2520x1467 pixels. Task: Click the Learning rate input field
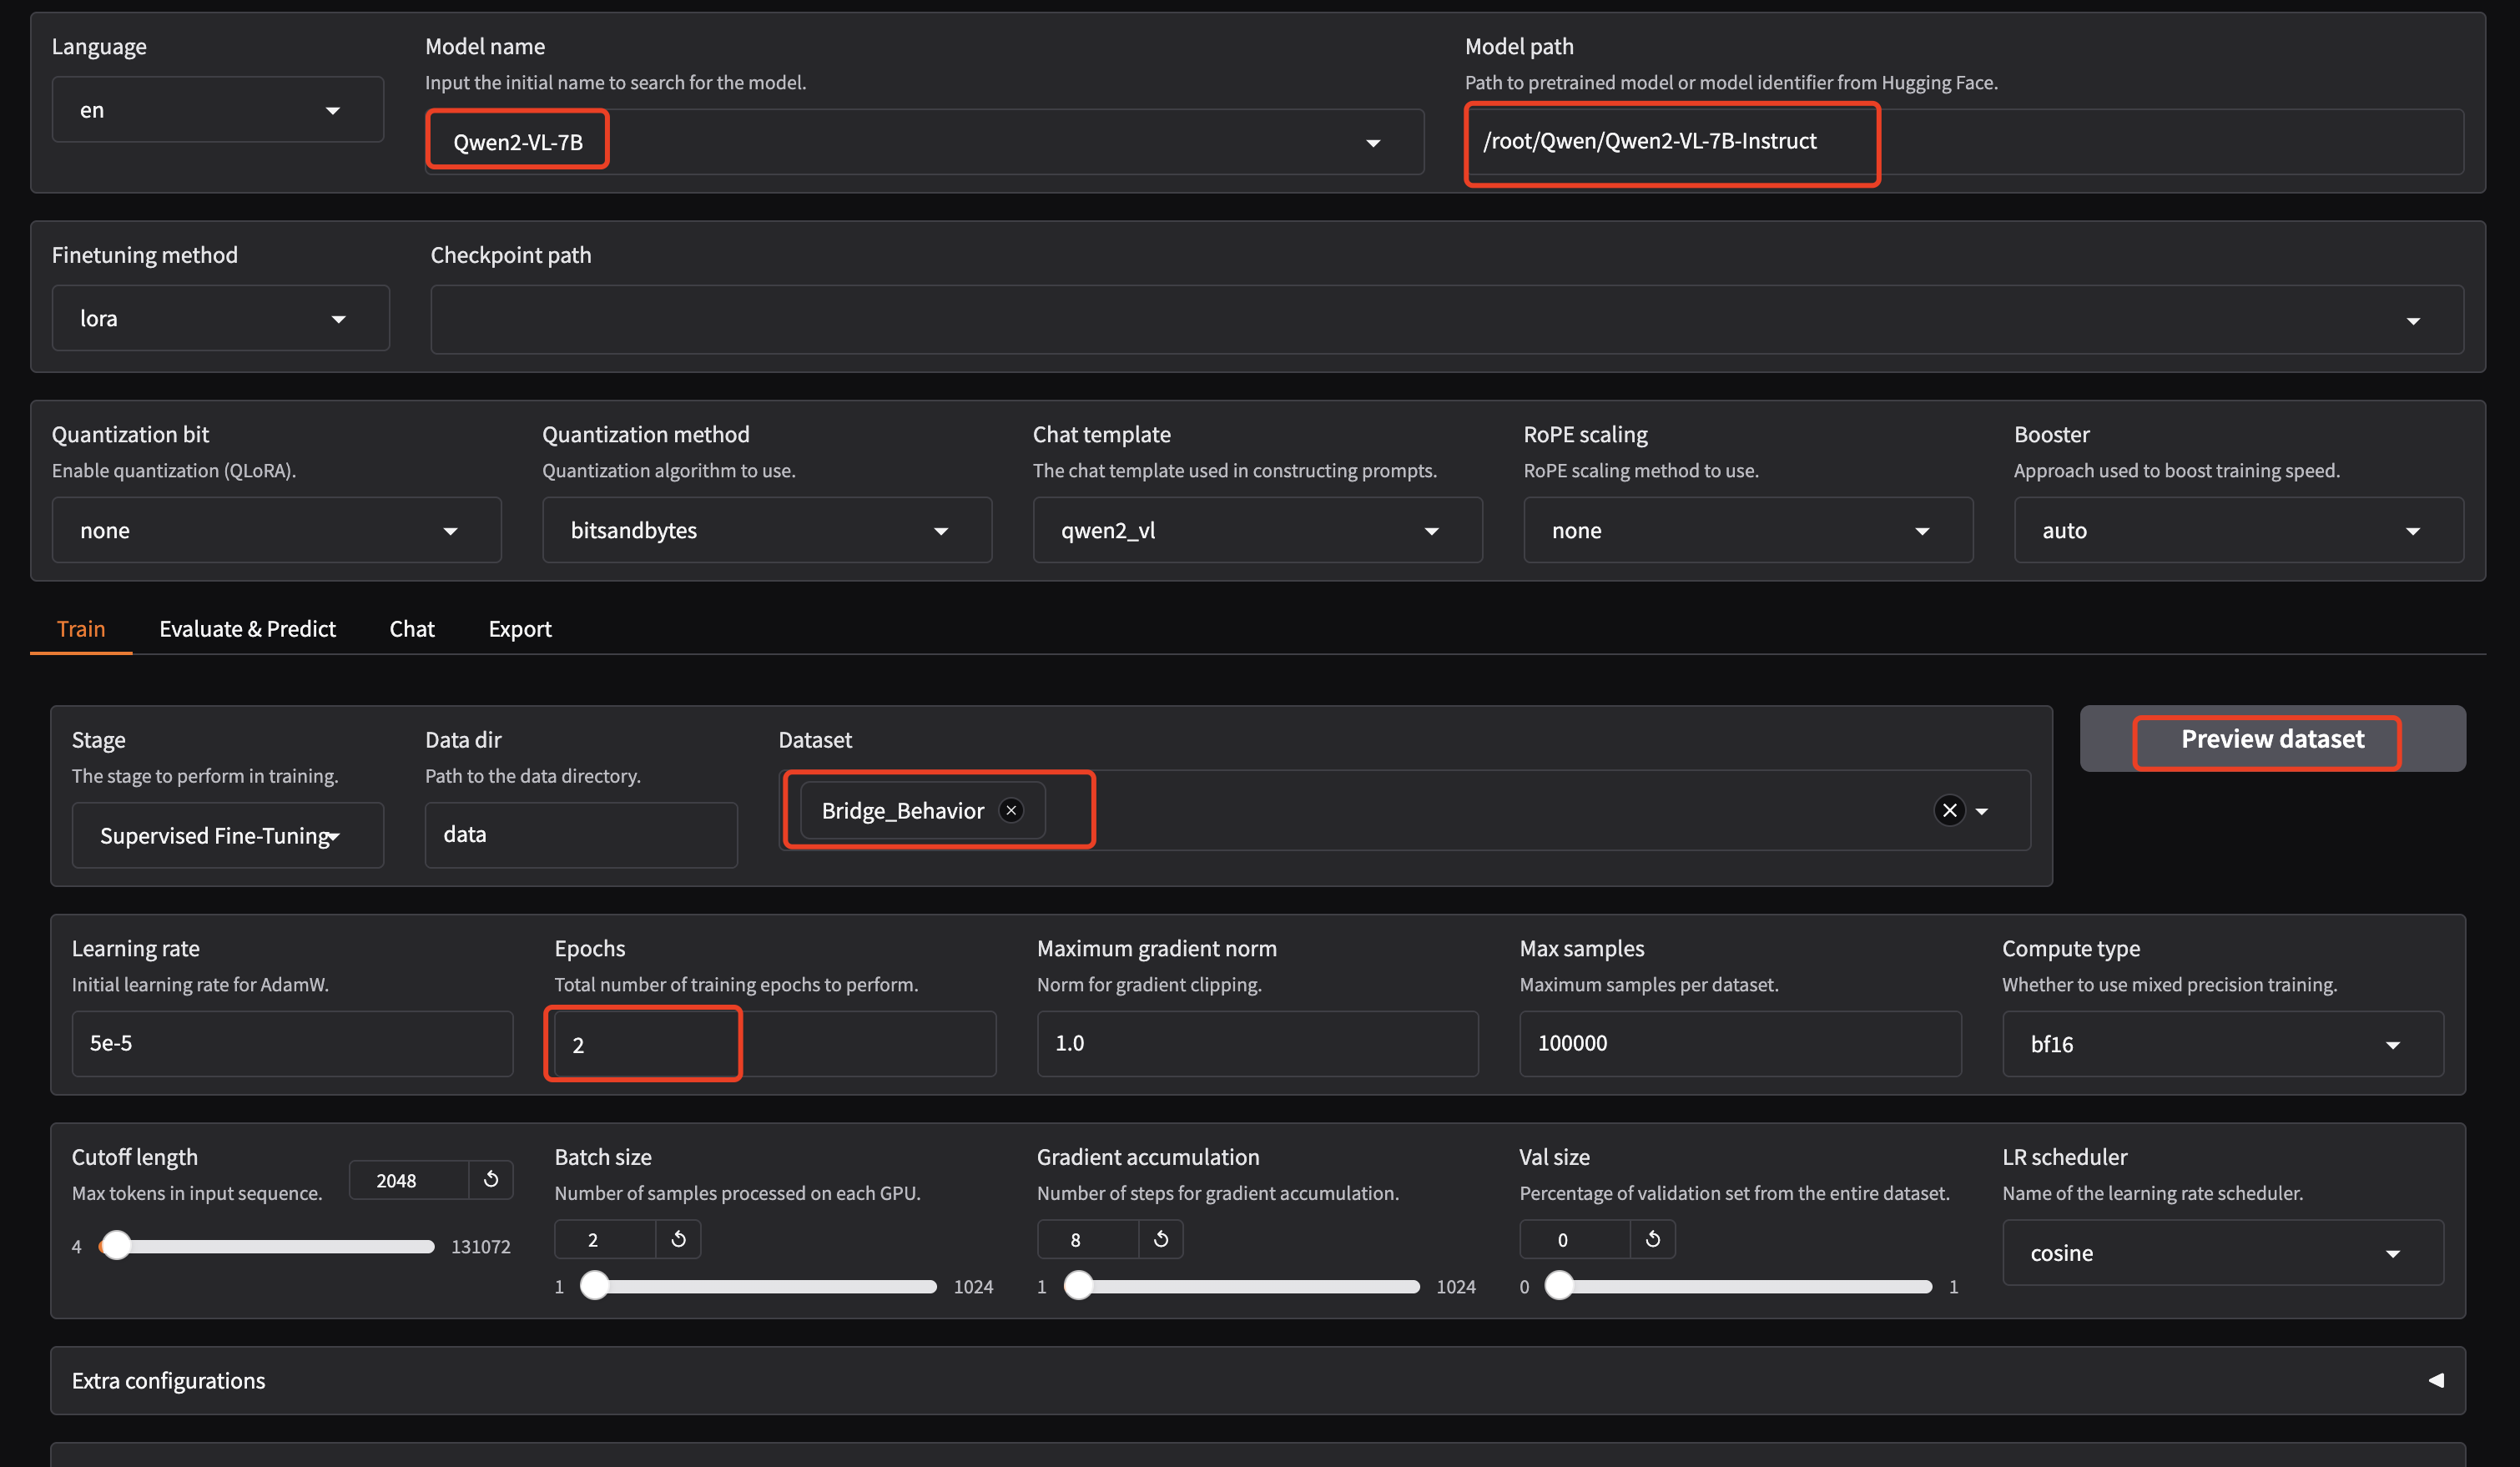292,1043
